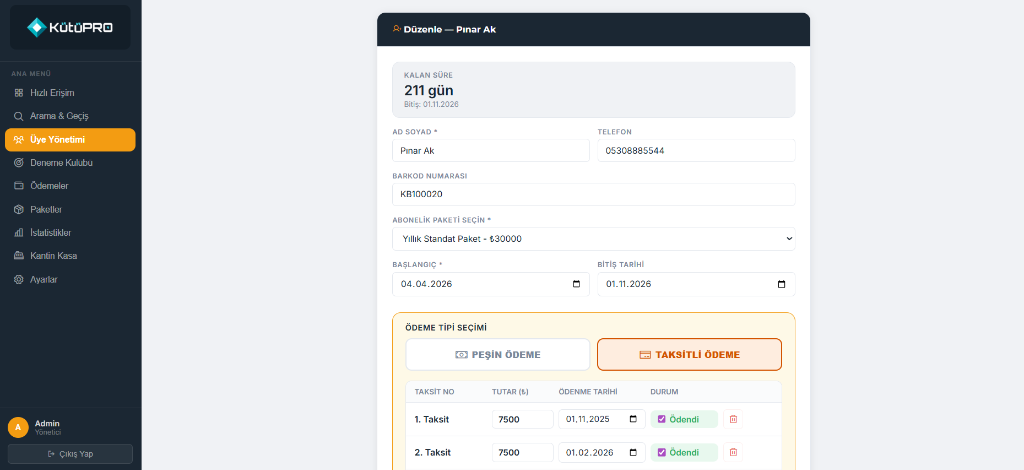Open date picker for 2. Taksit payment date
This screenshot has width=1024, height=470.
[x=633, y=452]
